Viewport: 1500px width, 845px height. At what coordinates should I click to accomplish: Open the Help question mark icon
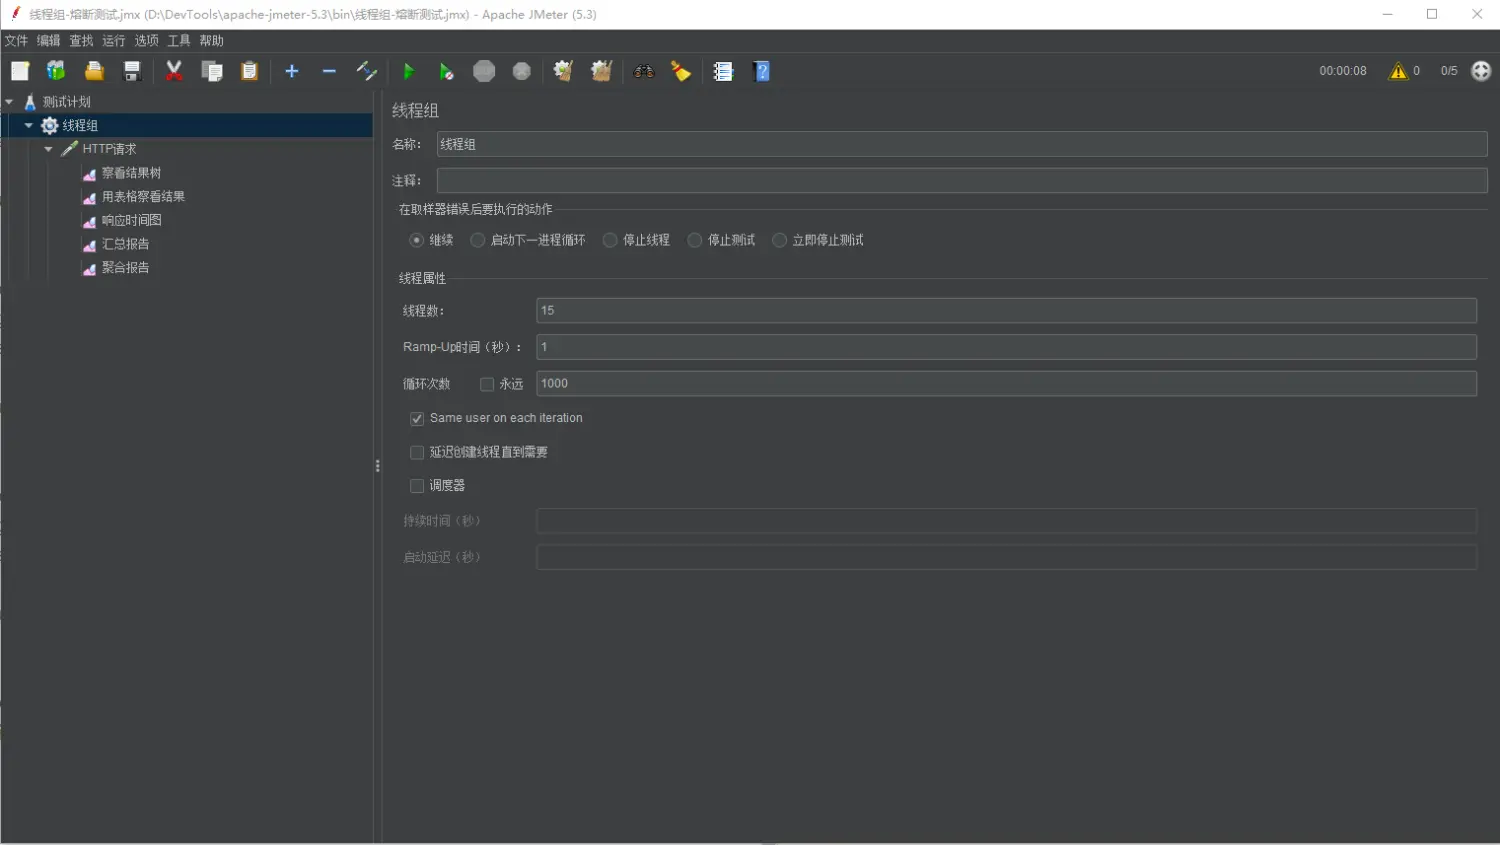762,71
